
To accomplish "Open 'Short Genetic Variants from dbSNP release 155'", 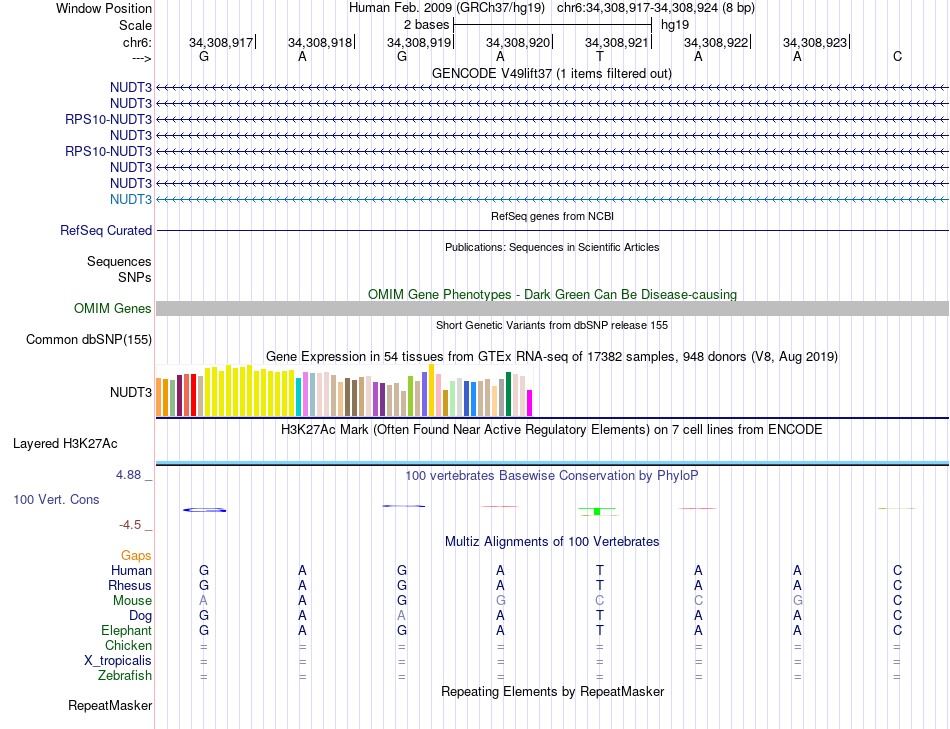I will pos(552,325).
